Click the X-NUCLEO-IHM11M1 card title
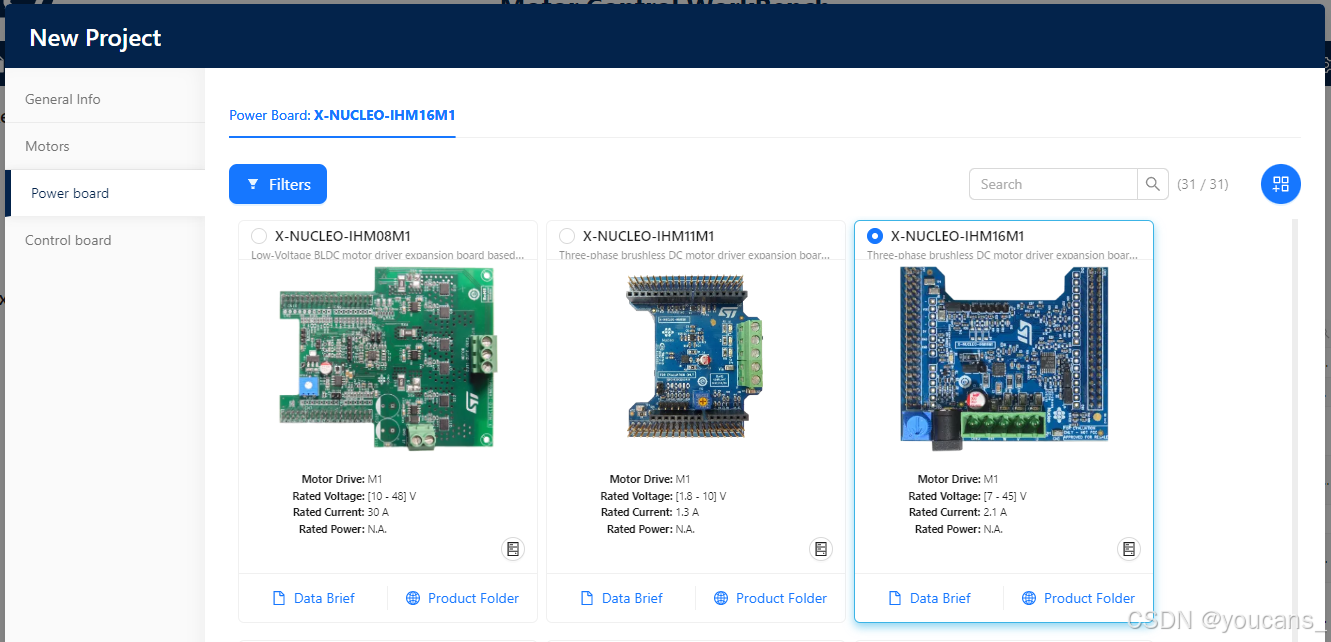Viewport: 1331px width, 642px height. (649, 236)
